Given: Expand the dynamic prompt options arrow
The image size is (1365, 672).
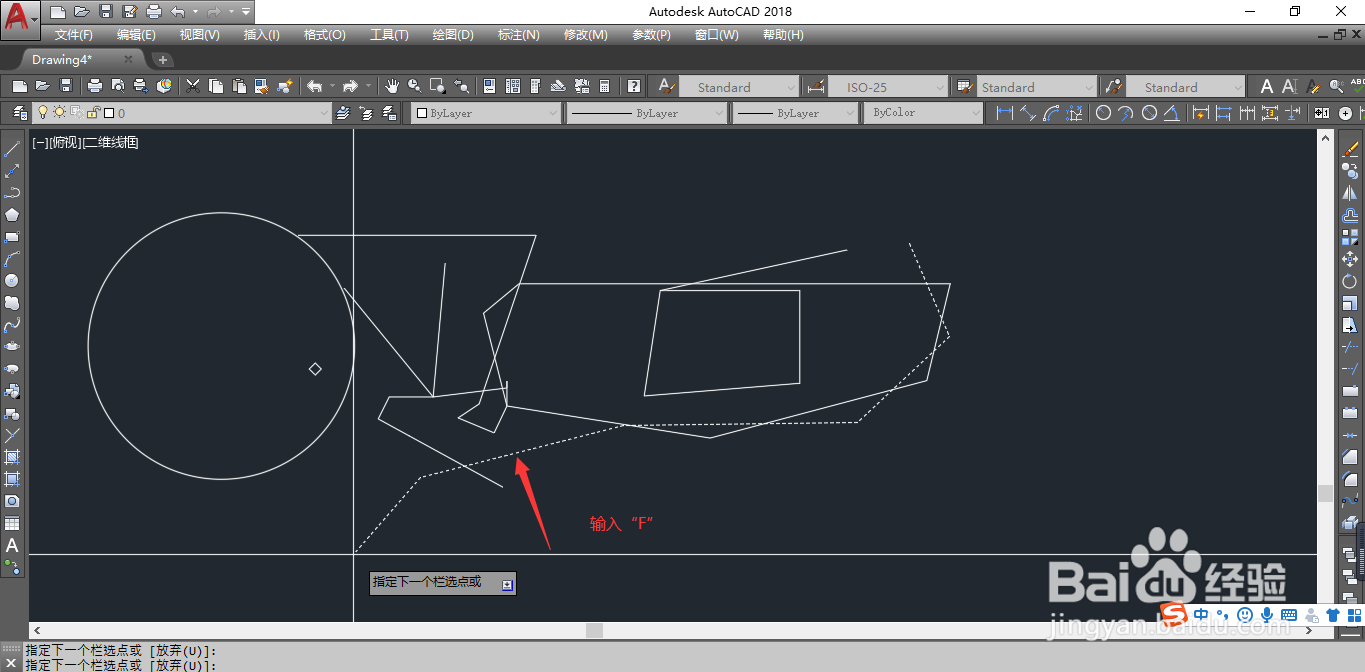Looking at the screenshot, I should click(x=507, y=585).
